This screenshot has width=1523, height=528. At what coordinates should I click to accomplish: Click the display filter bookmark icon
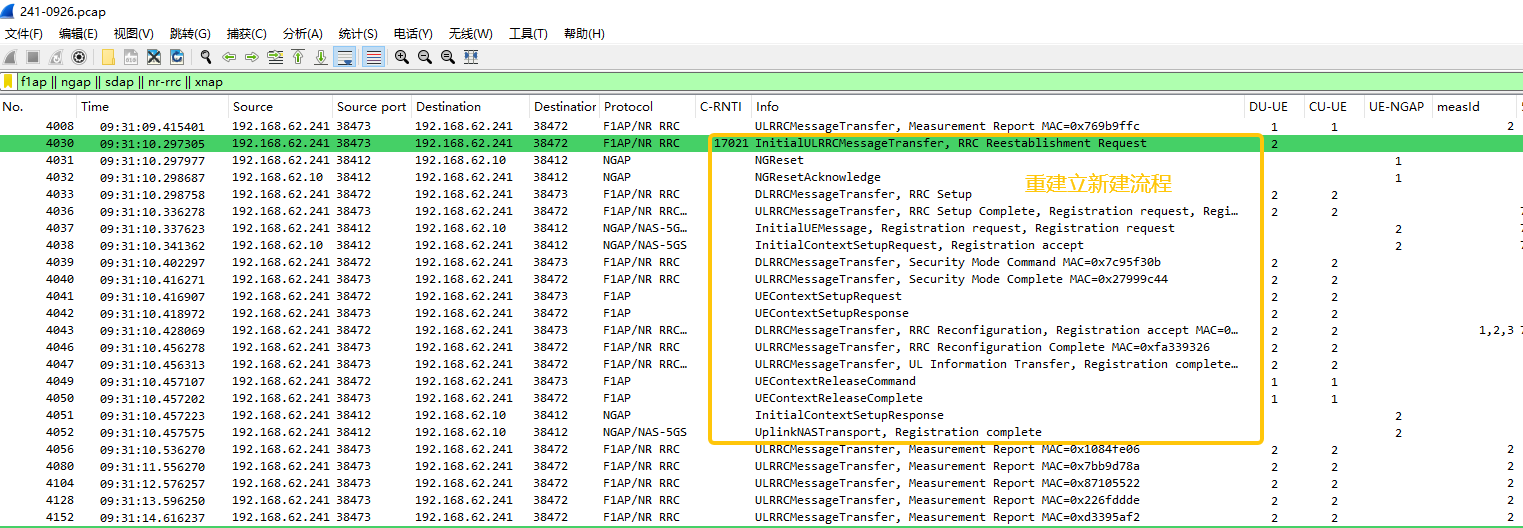[9, 82]
